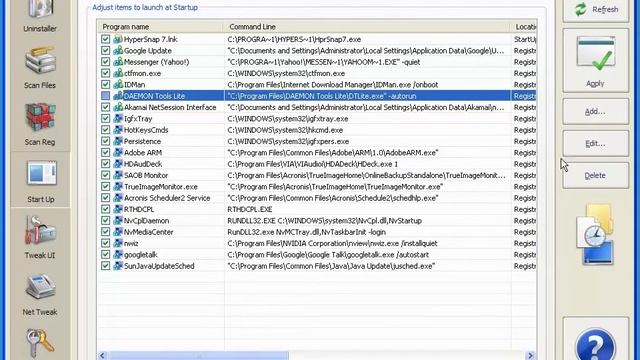The image size is (640, 360).
Task: Click the Edit... button
Action: [596, 143]
